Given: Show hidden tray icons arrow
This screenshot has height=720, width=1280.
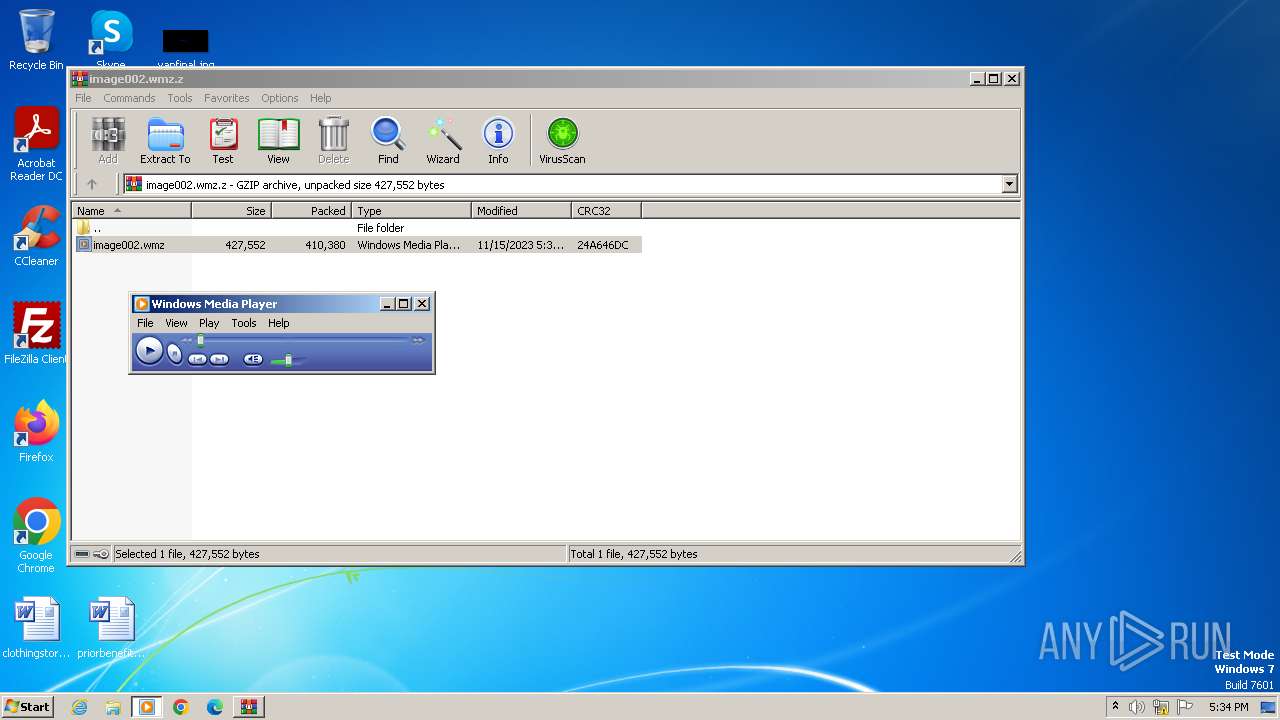Looking at the screenshot, I should [x=1115, y=707].
